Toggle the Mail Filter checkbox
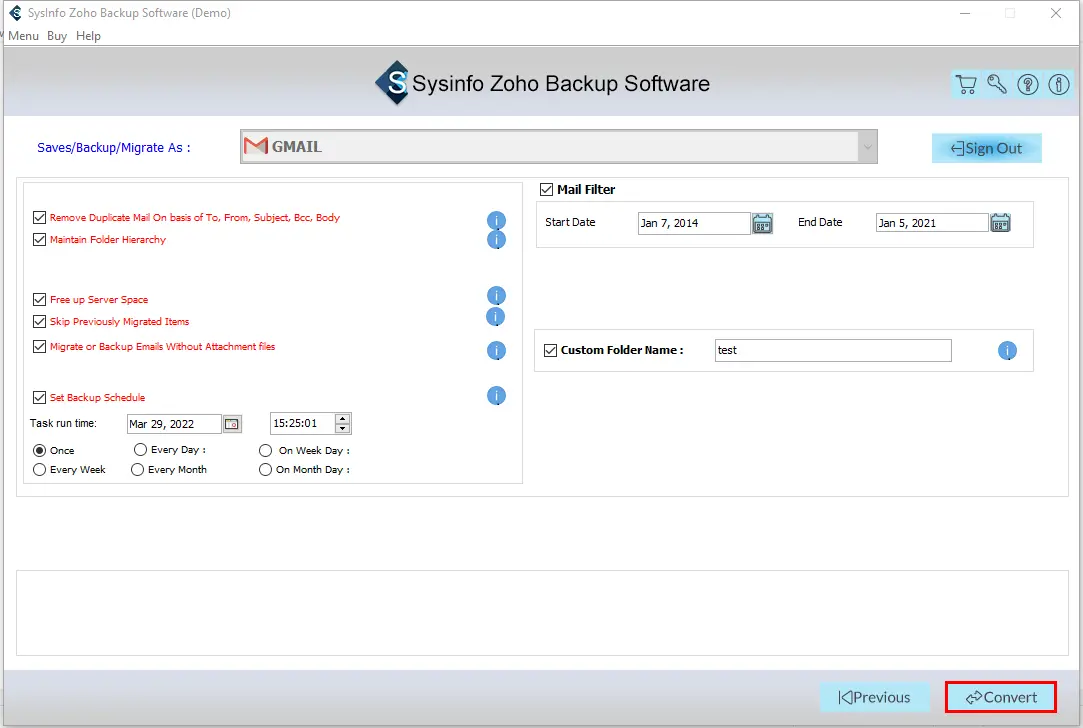Image resolution: width=1083 pixels, height=728 pixels. tap(547, 190)
